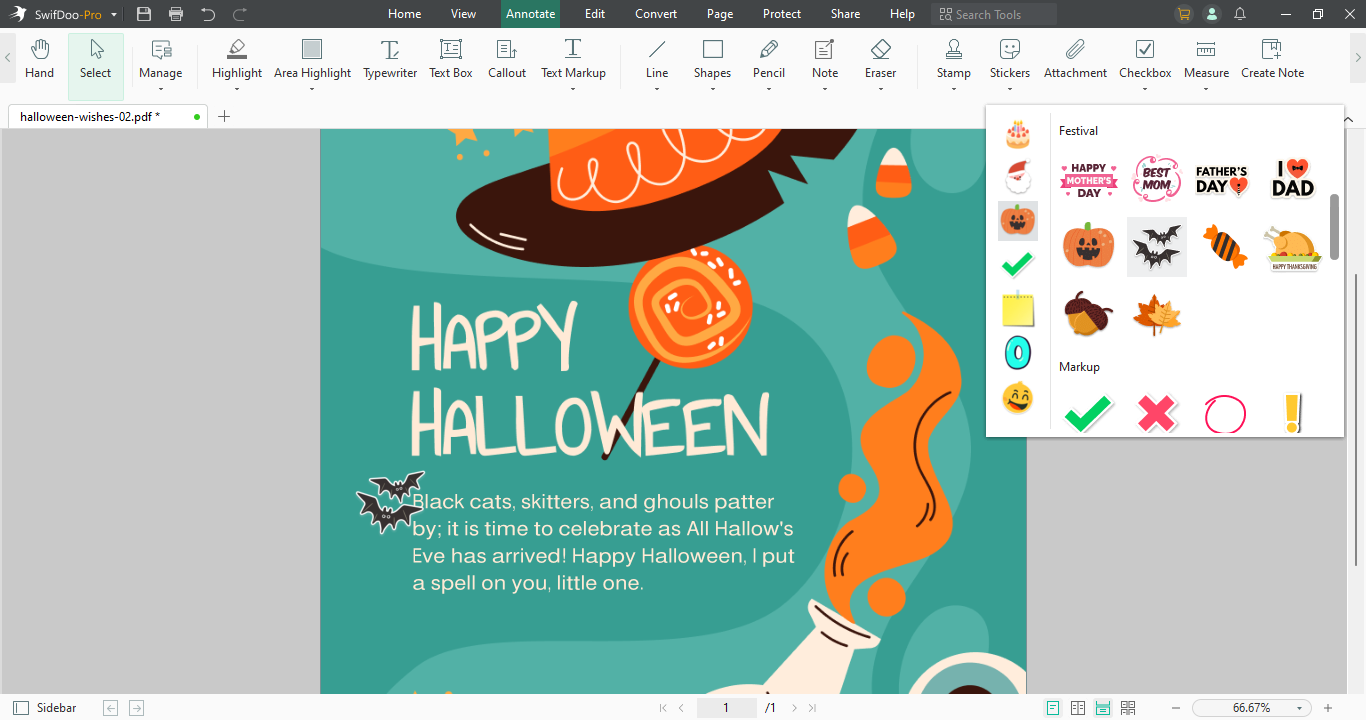Click the sticker panel vertical scrollbar

click(1334, 226)
